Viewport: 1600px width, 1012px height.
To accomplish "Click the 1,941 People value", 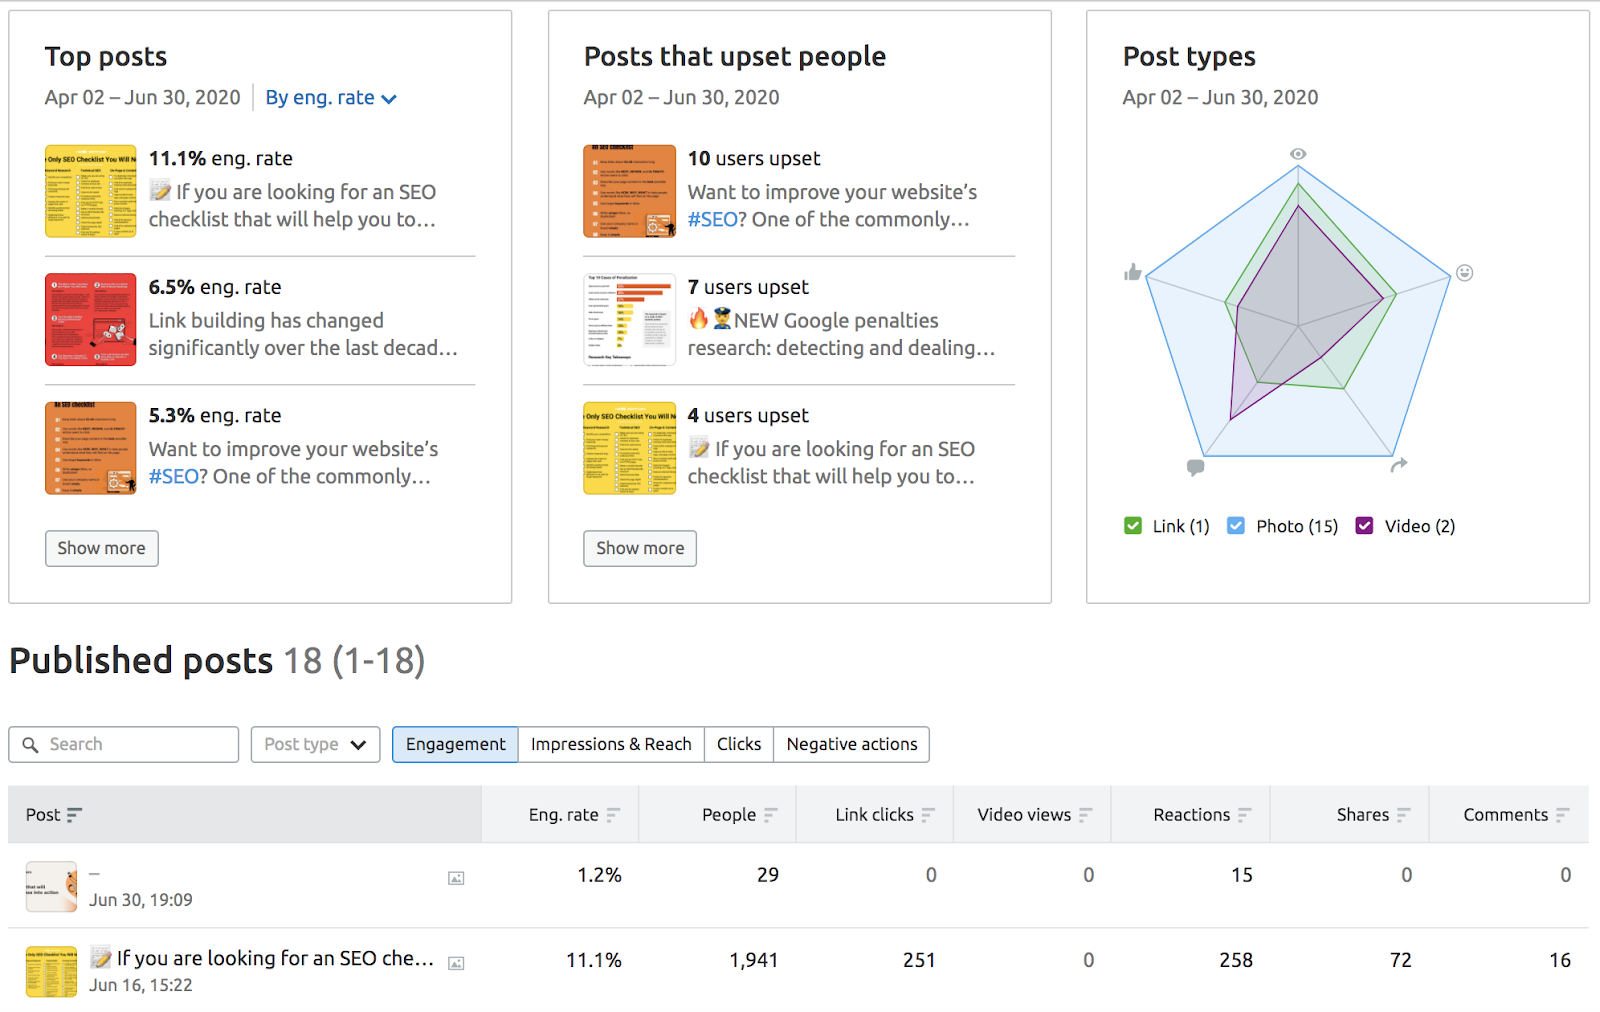I will click(754, 961).
